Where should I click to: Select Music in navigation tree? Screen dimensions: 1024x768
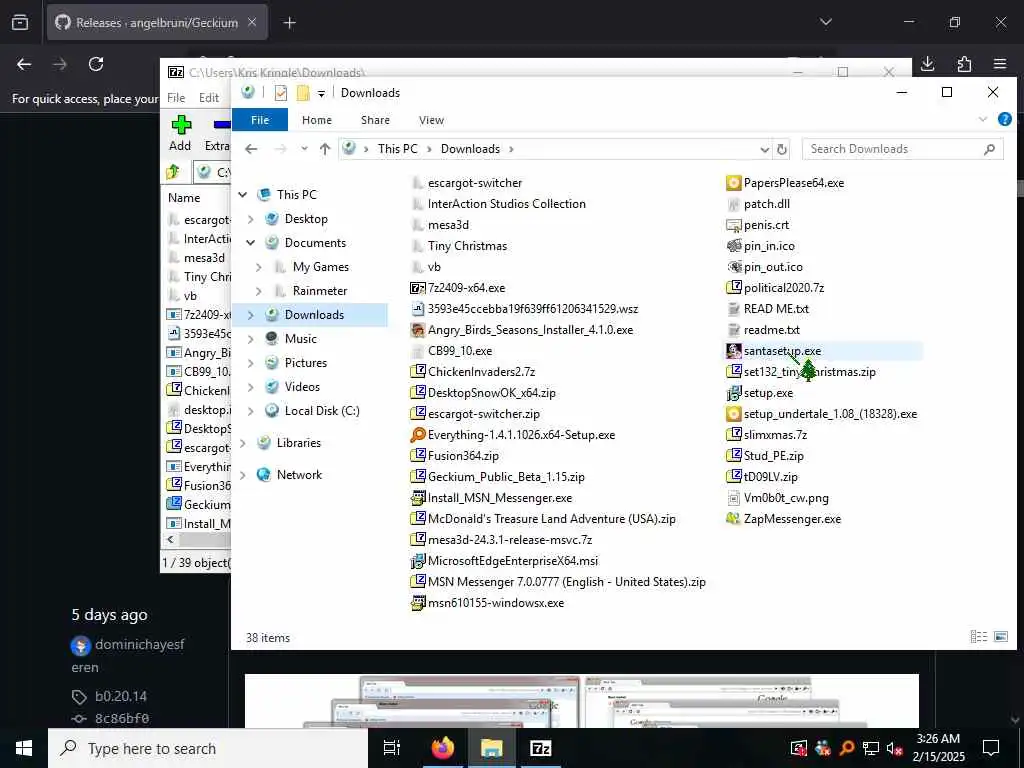tap(300, 339)
